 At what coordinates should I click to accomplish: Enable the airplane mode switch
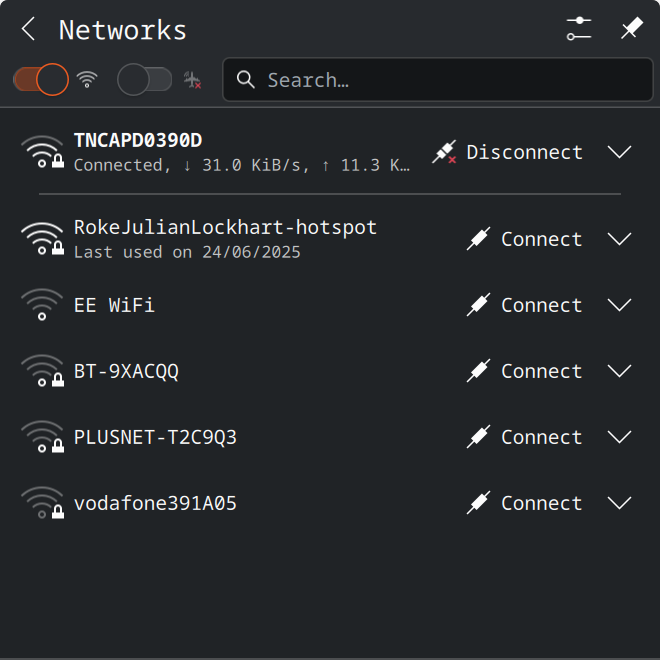145,80
